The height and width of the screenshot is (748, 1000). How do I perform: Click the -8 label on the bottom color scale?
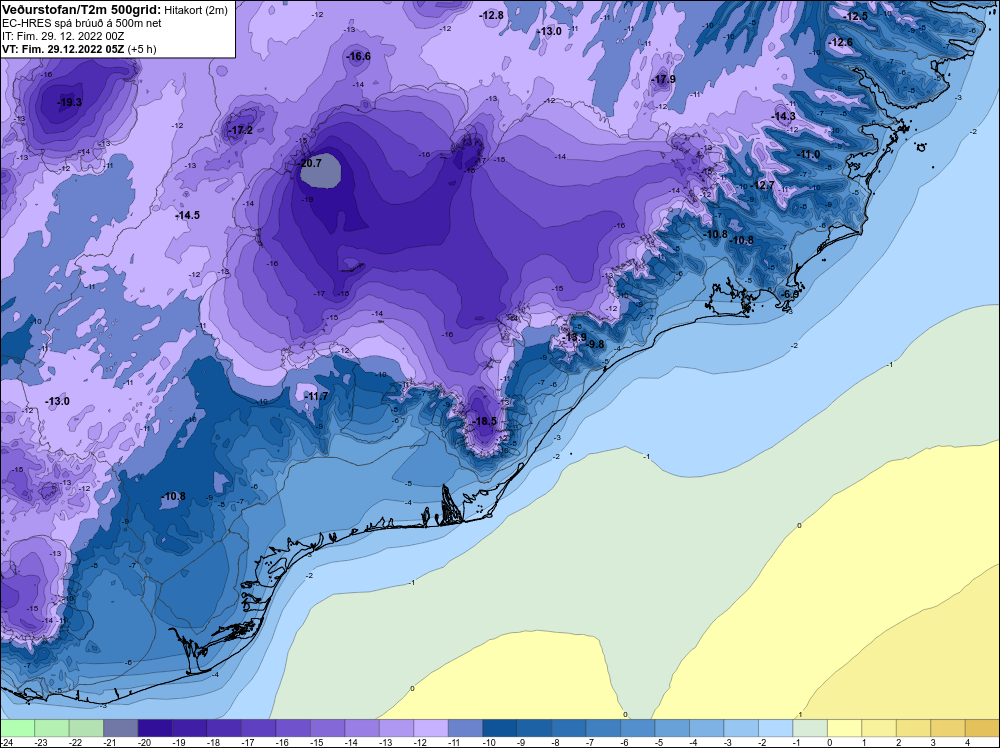pyautogui.click(x=557, y=742)
